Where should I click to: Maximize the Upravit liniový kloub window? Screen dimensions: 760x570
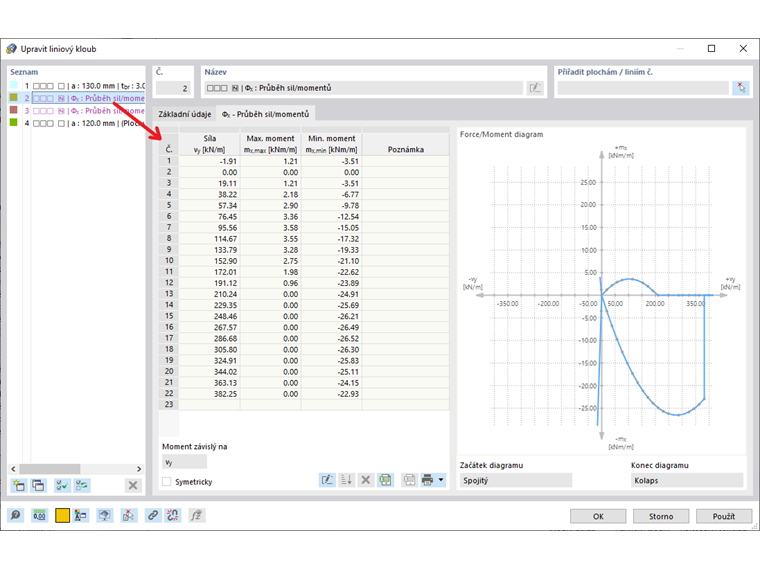pyautogui.click(x=711, y=48)
